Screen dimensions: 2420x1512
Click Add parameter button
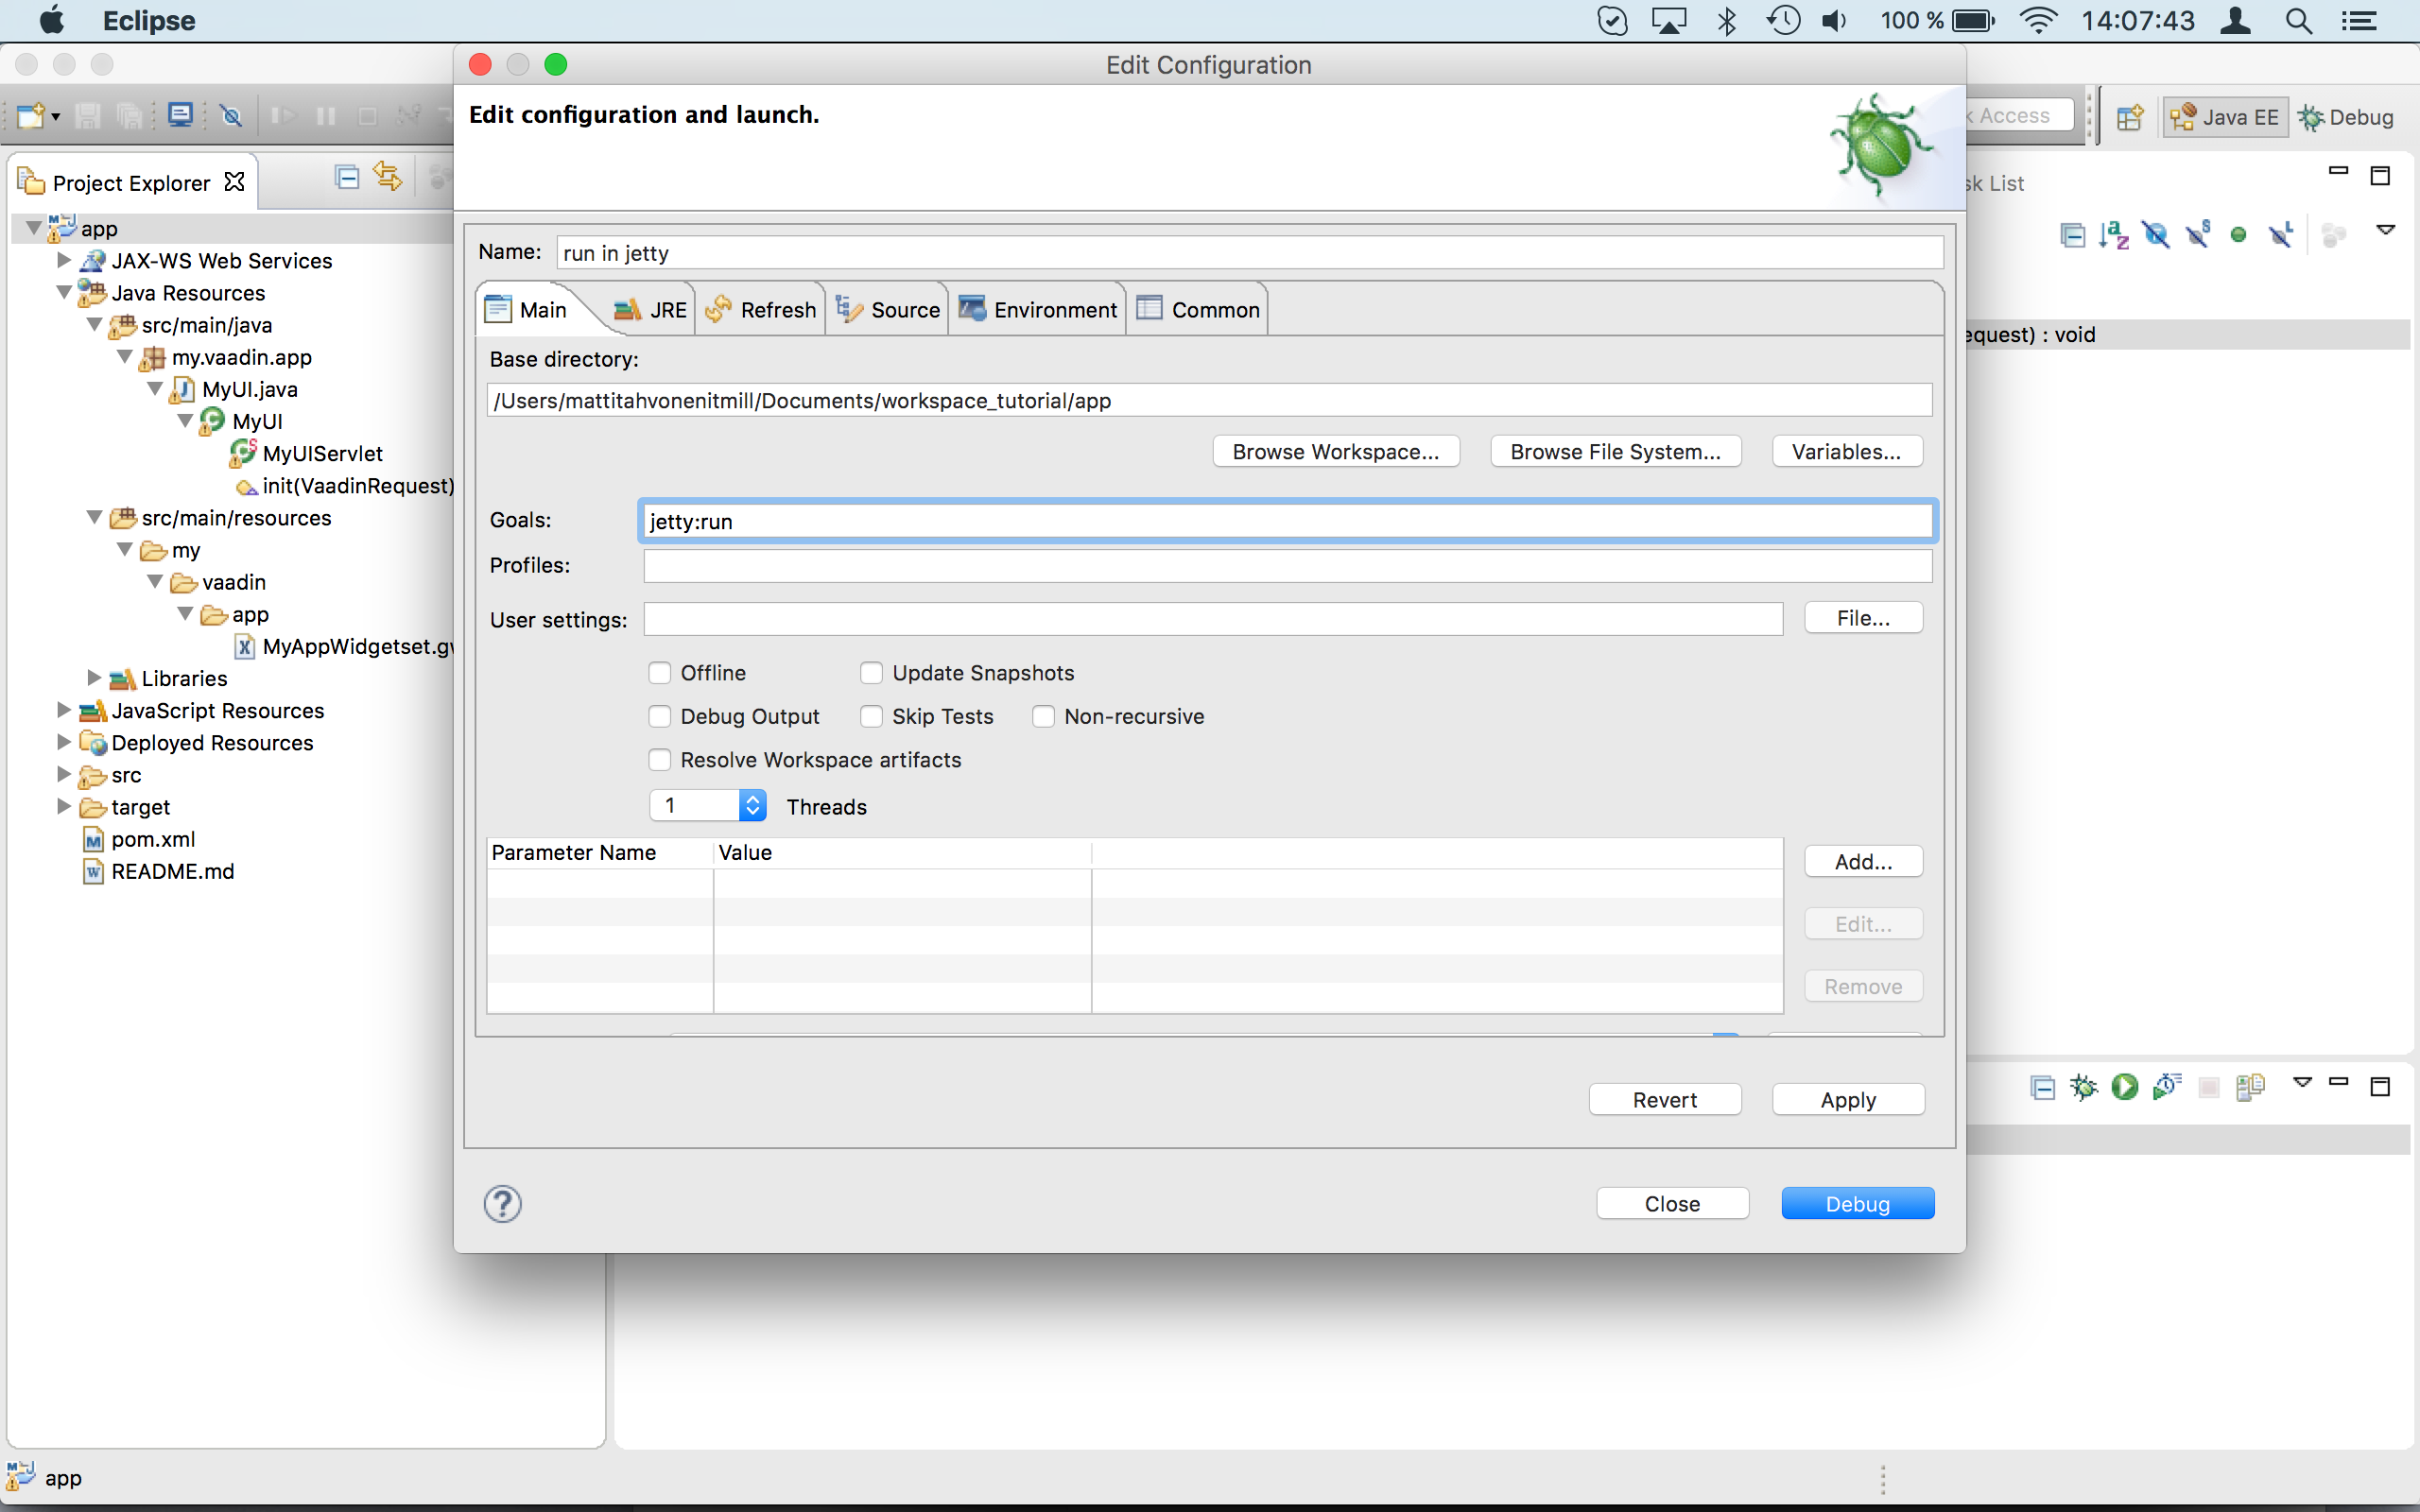point(1863,862)
